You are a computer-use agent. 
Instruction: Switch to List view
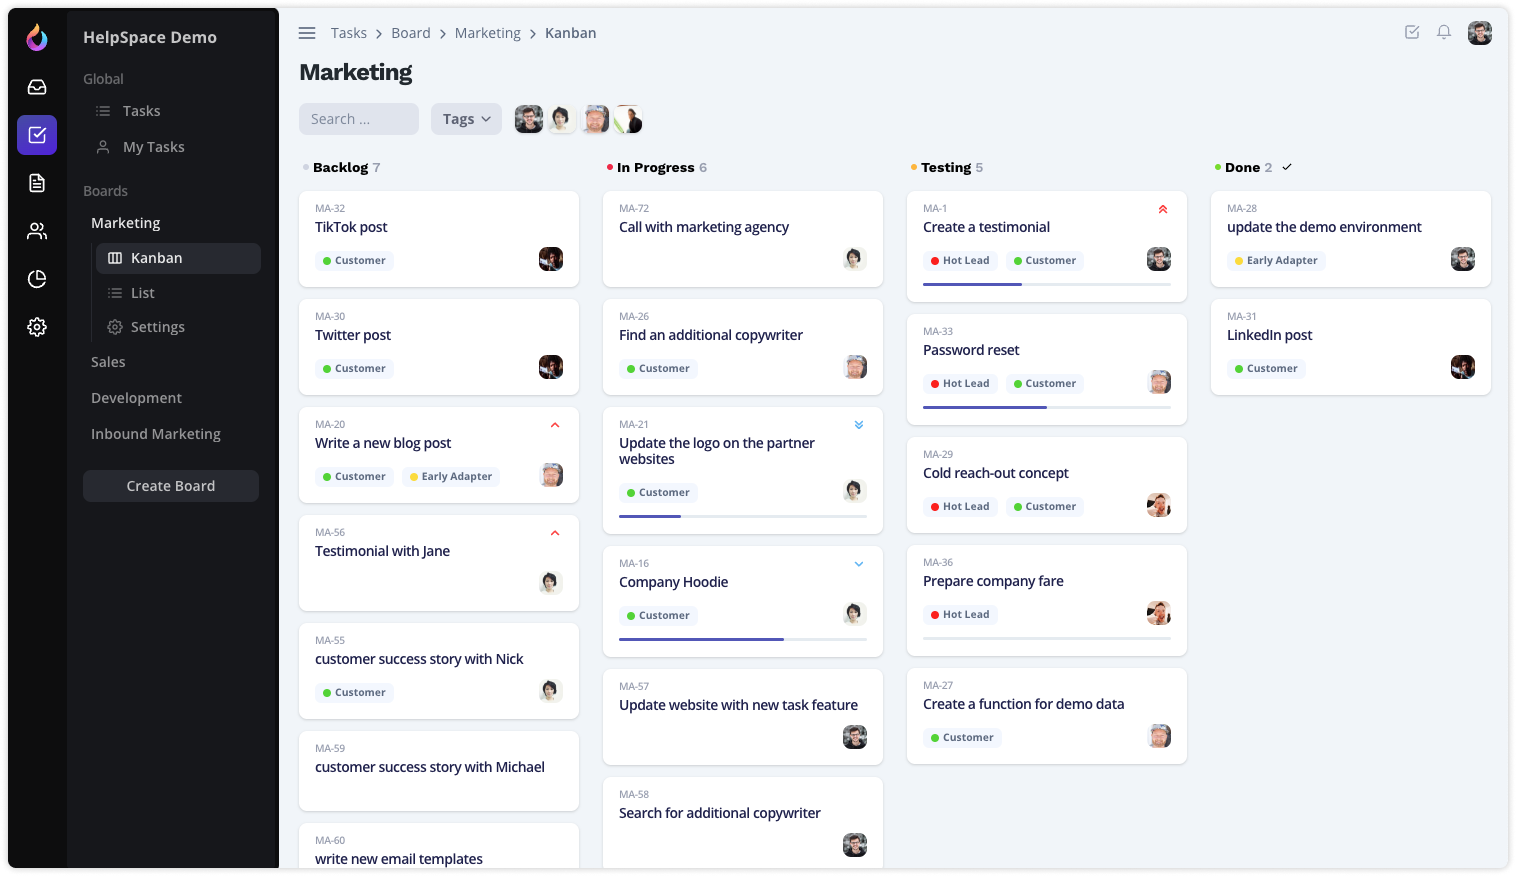pos(143,293)
